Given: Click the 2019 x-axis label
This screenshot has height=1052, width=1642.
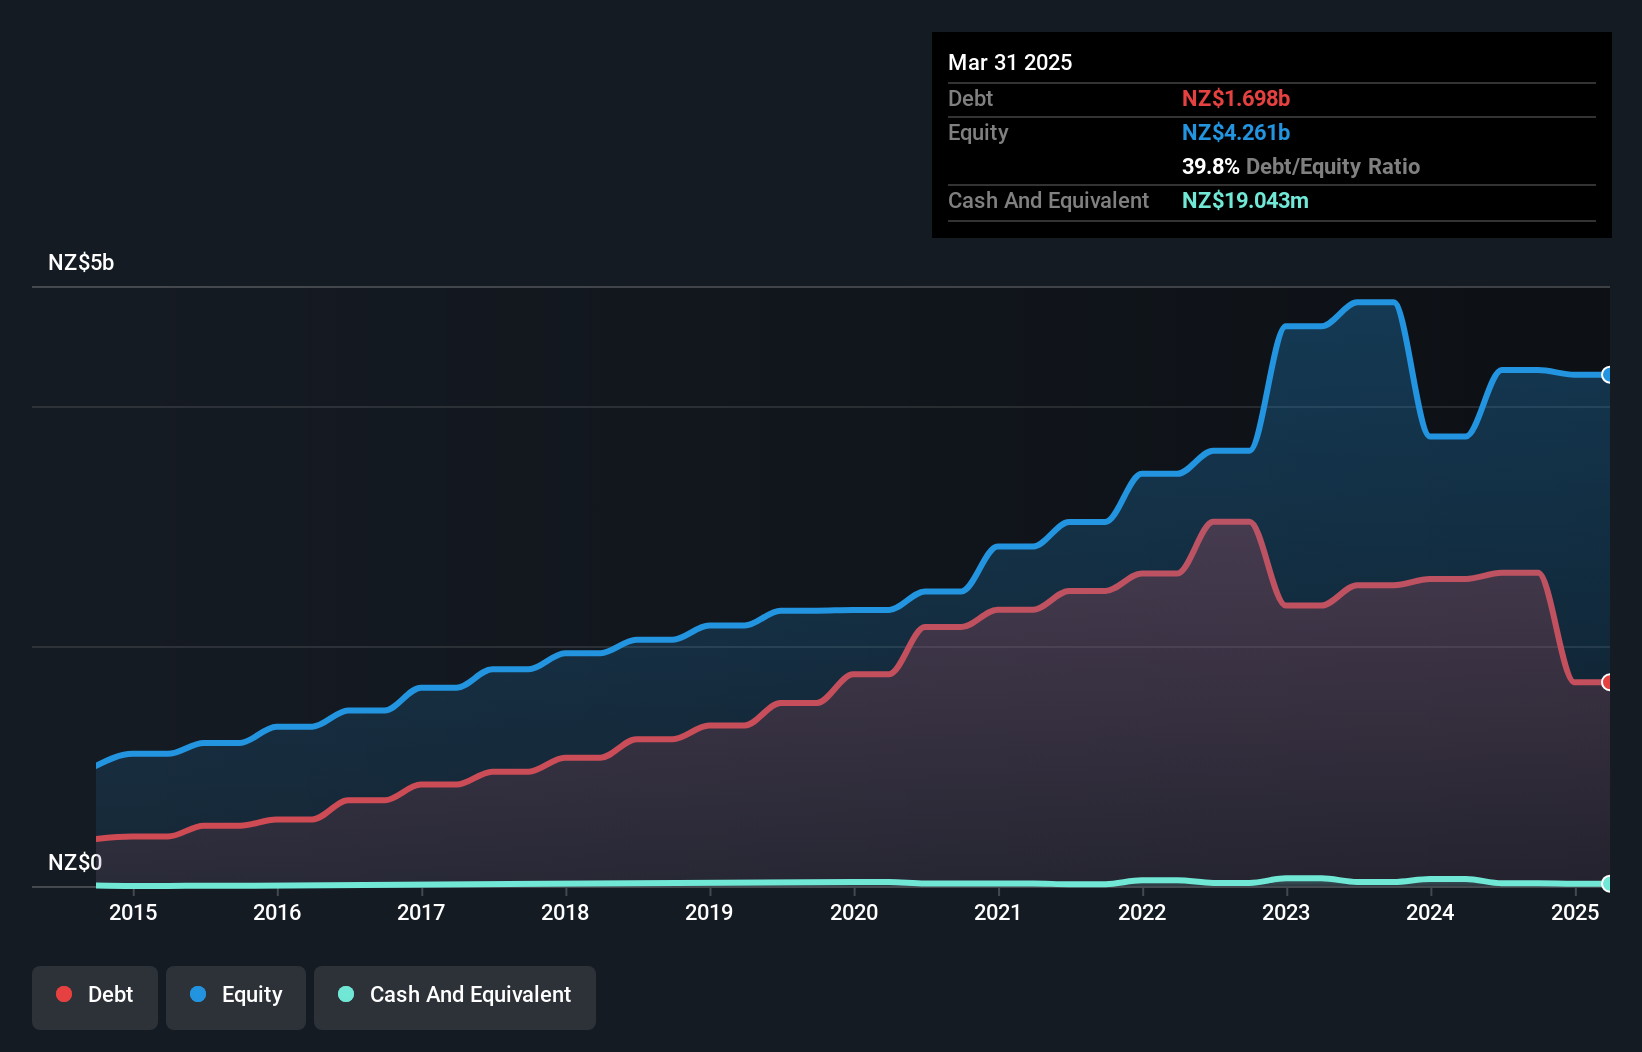Looking at the screenshot, I should coord(709,912).
